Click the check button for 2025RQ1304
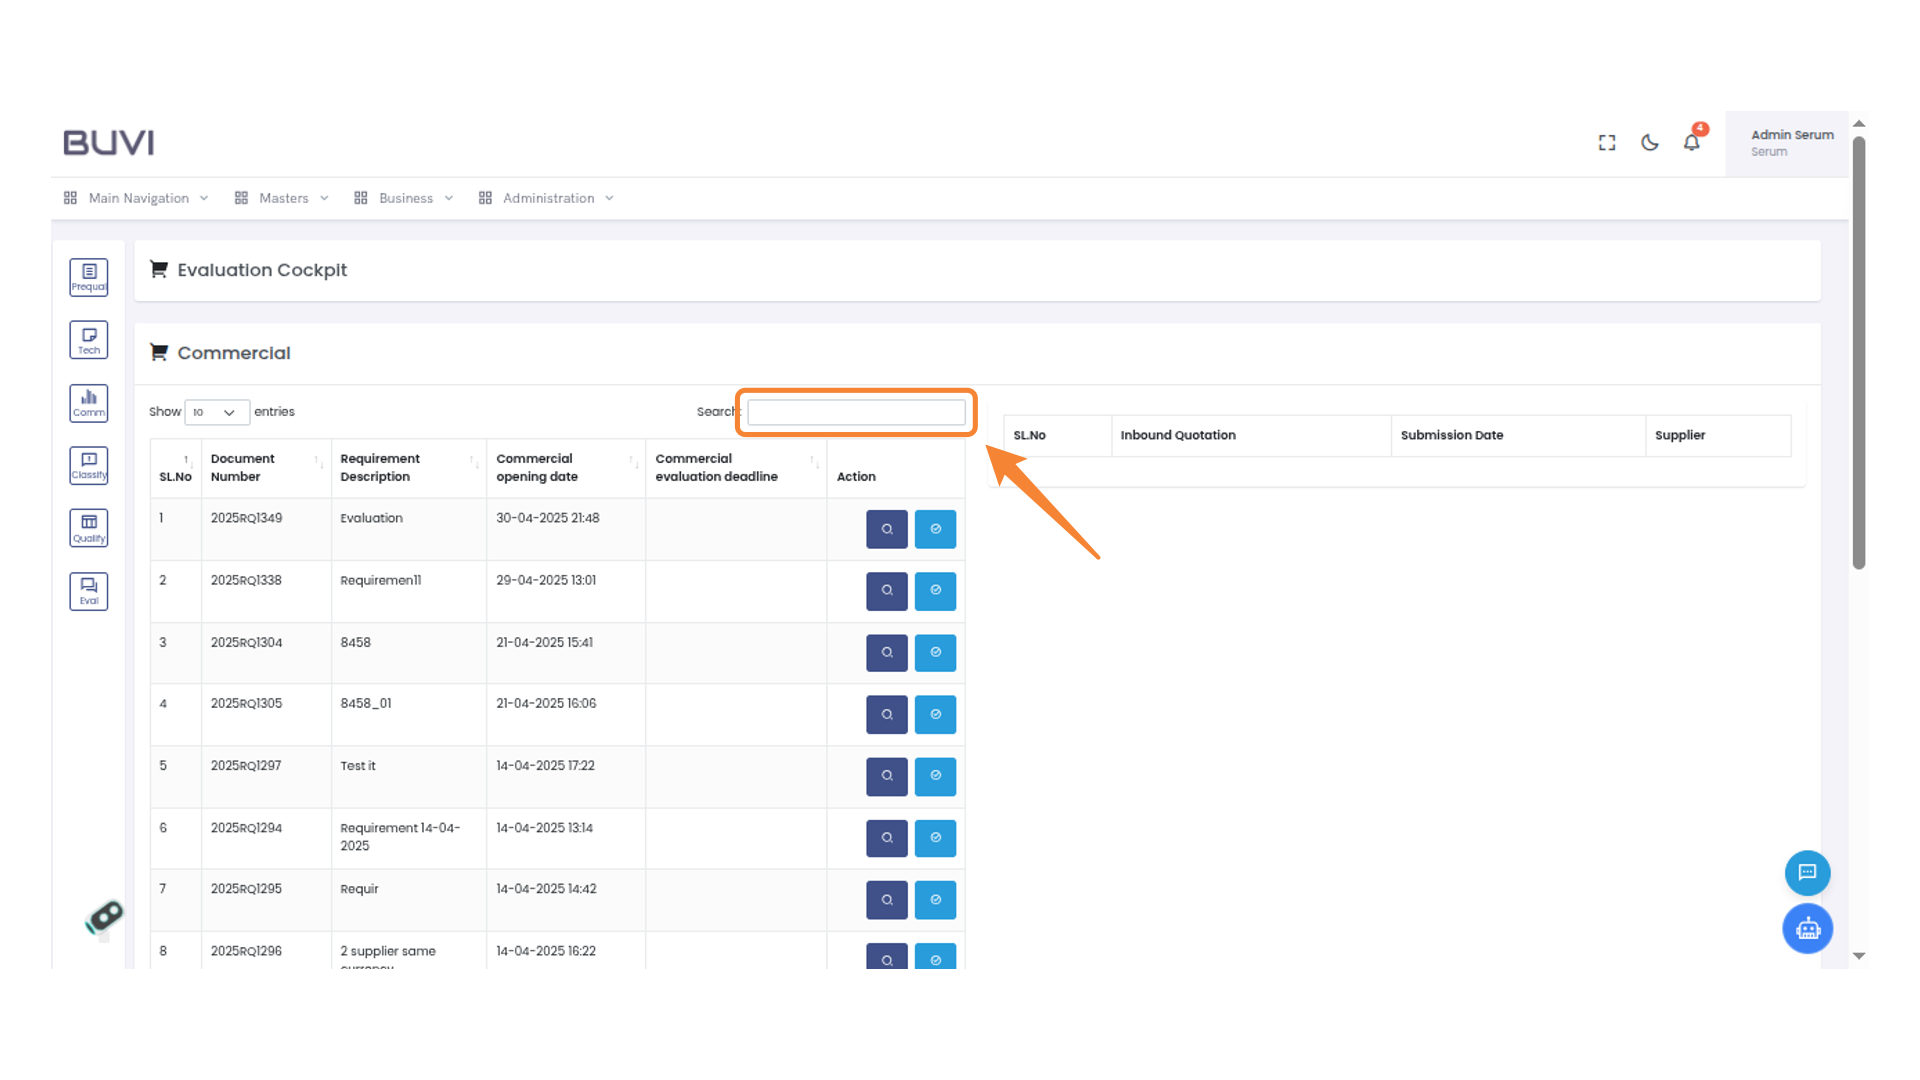The image size is (1920, 1080). coord(935,653)
